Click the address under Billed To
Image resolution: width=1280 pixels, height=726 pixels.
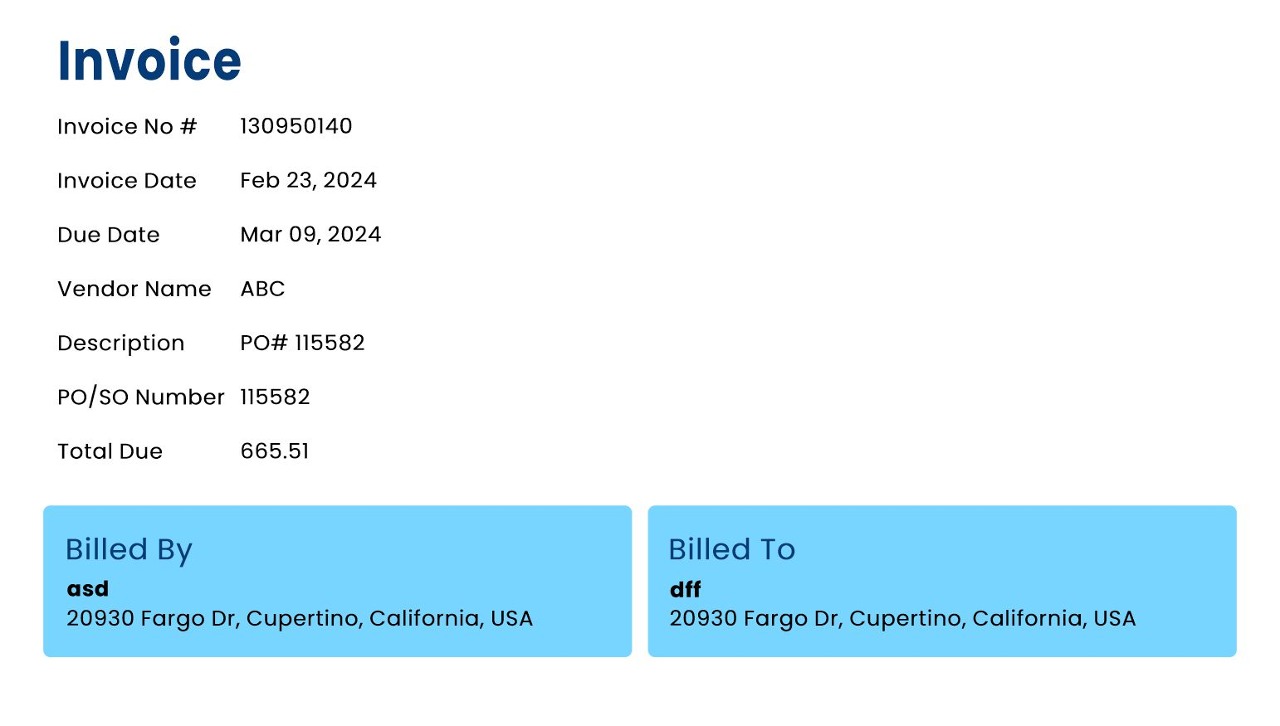click(x=902, y=619)
